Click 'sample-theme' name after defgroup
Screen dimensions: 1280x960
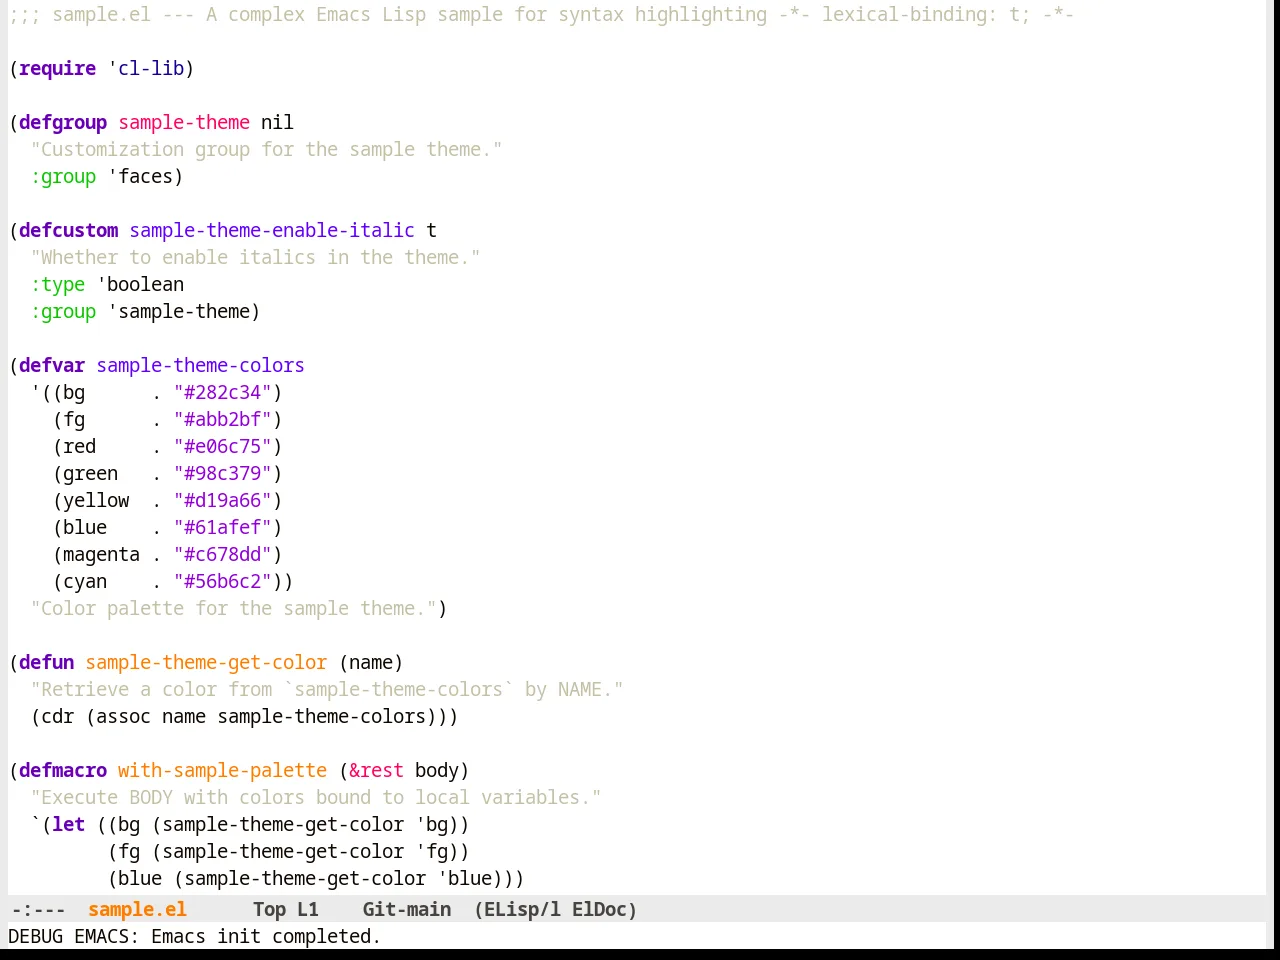click(x=184, y=122)
